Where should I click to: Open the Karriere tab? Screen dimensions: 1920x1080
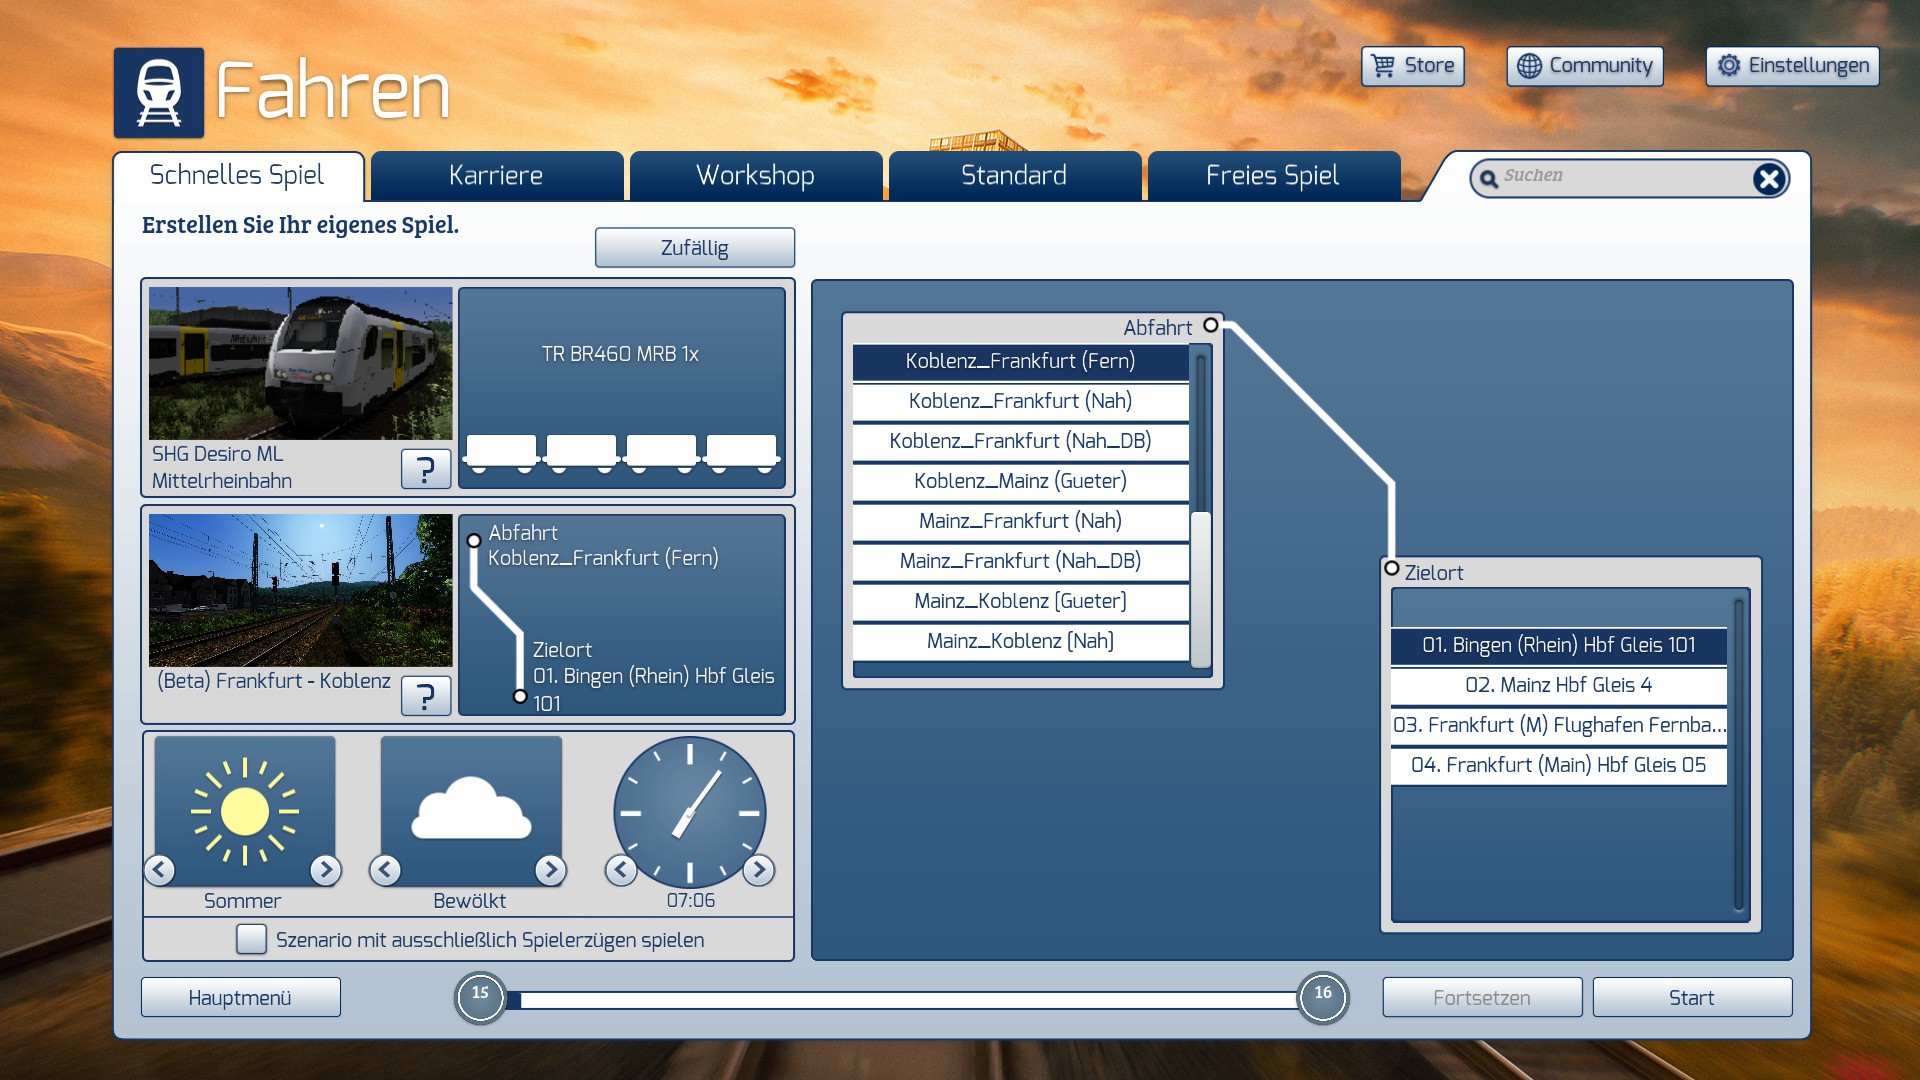tap(496, 176)
